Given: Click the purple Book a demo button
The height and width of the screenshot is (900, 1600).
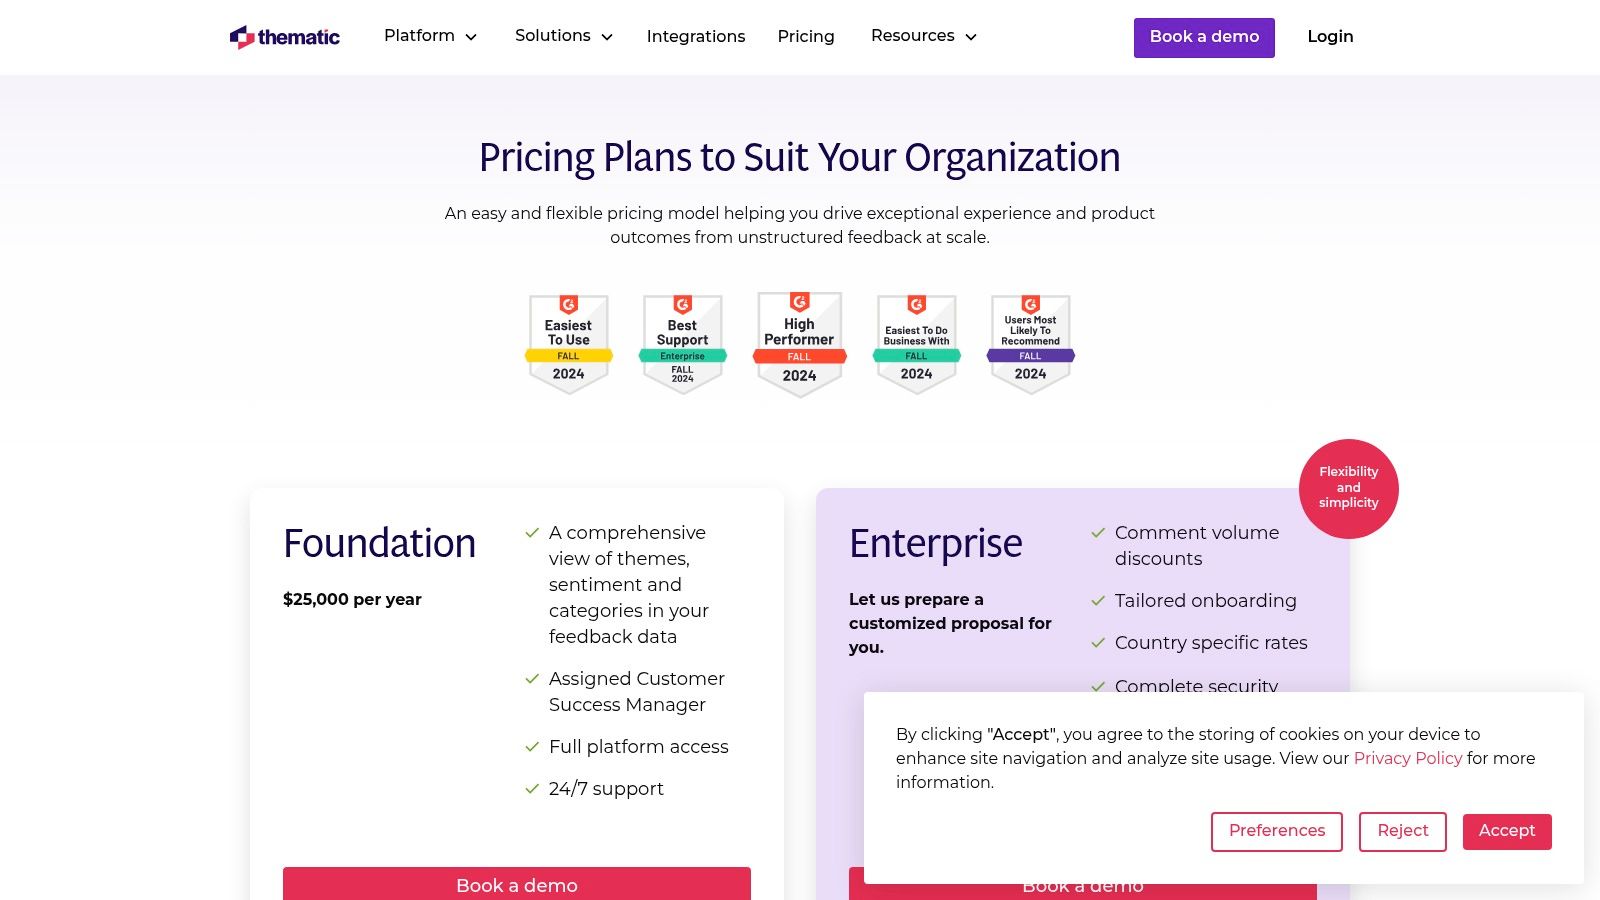Looking at the screenshot, I should 1204,37.
